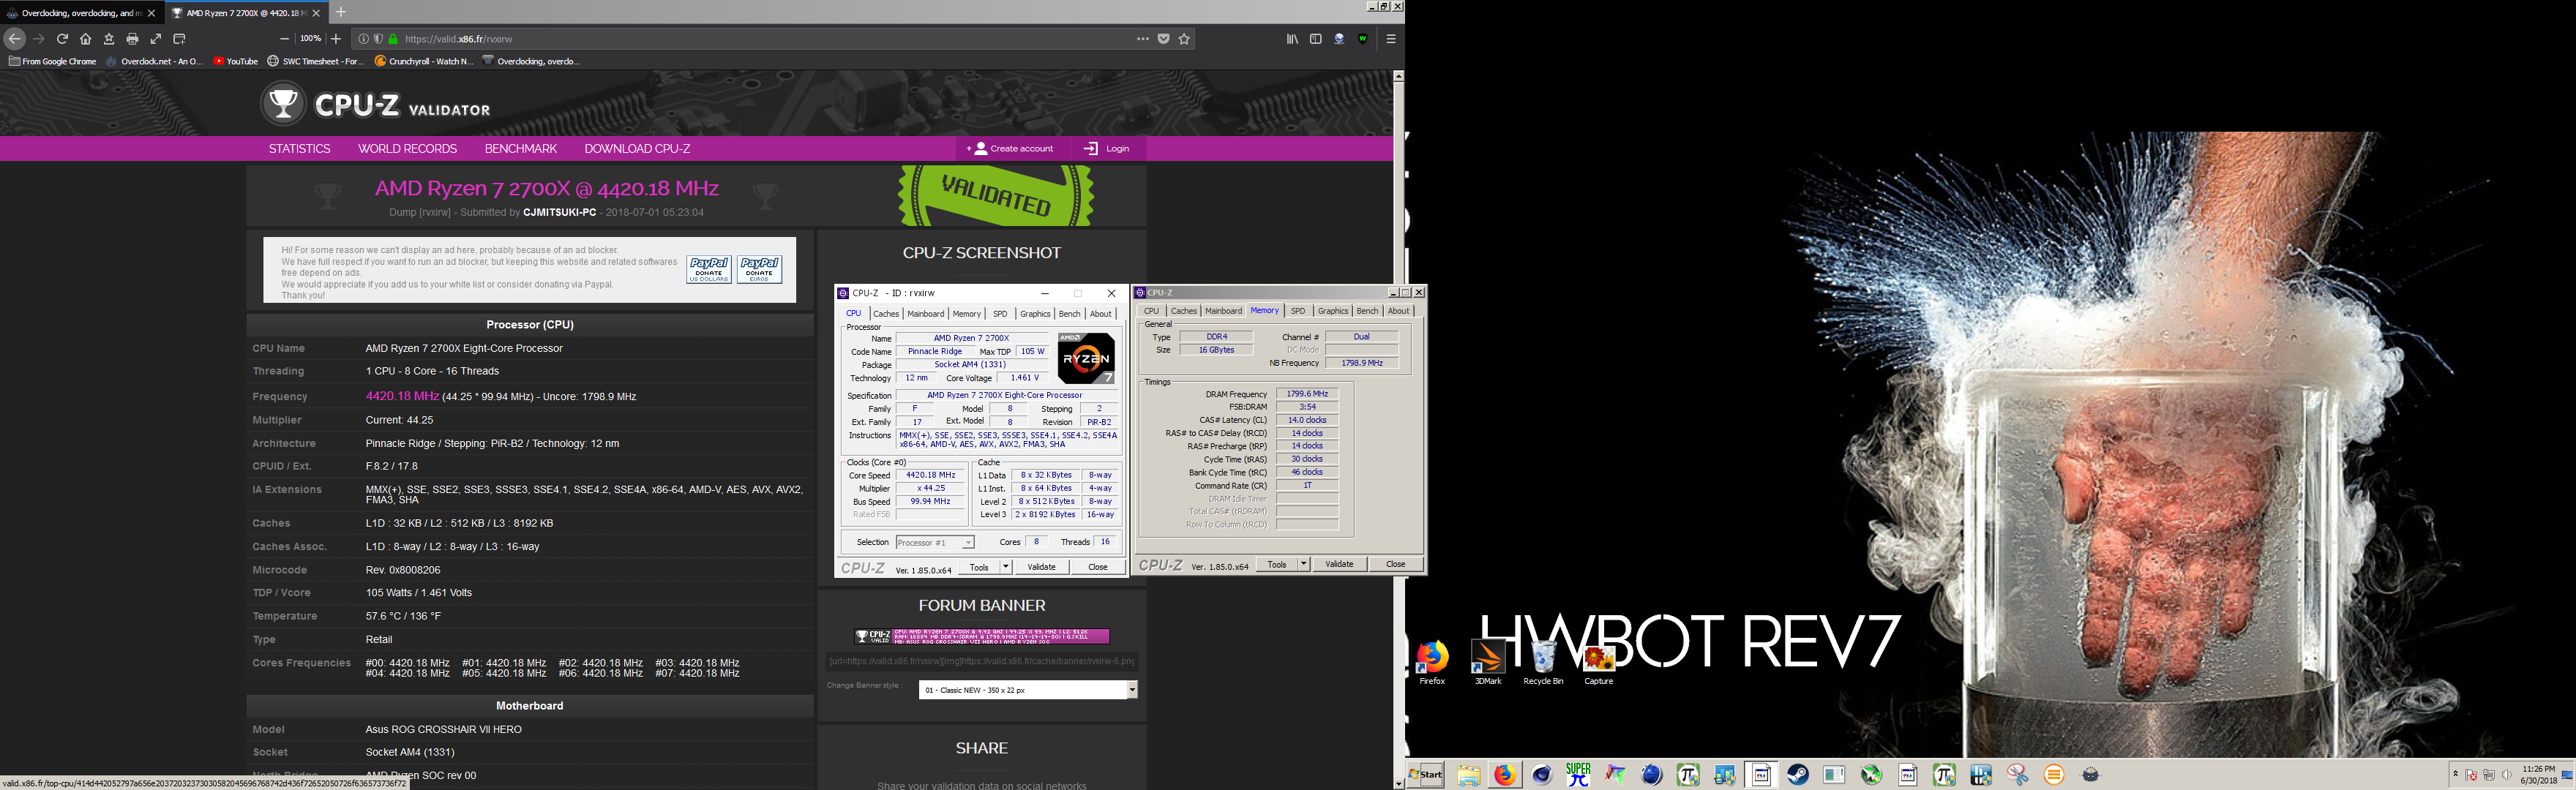
Task: Open From Google Chrome bookmarks folder
Action: [52, 62]
